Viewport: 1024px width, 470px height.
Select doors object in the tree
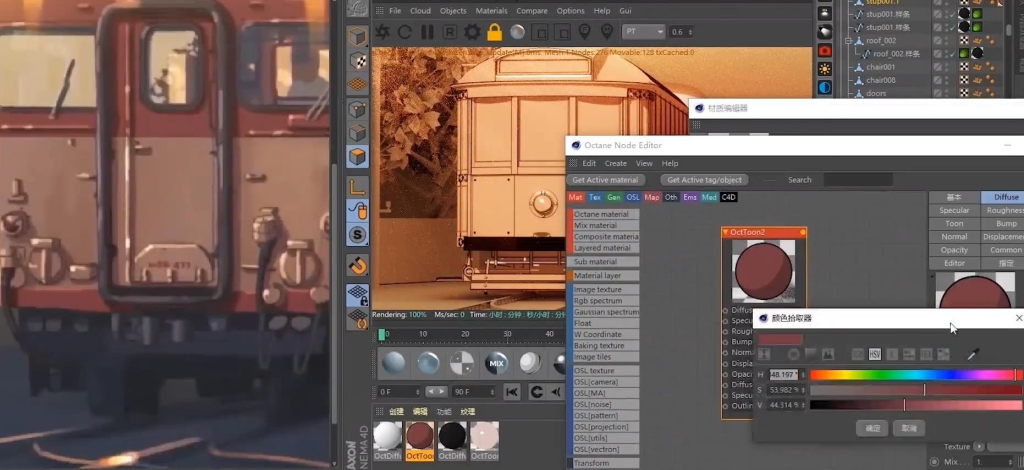click(876, 93)
